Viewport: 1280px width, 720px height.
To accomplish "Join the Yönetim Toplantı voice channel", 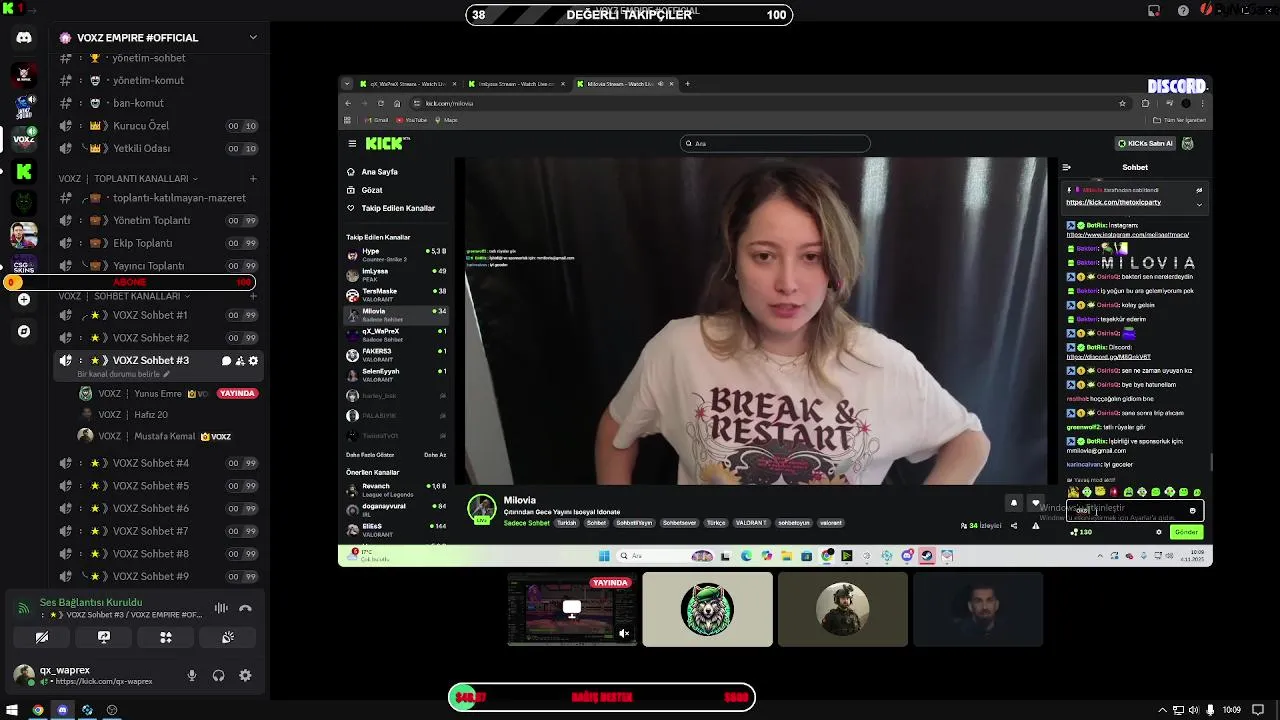I will click(159, 220).
